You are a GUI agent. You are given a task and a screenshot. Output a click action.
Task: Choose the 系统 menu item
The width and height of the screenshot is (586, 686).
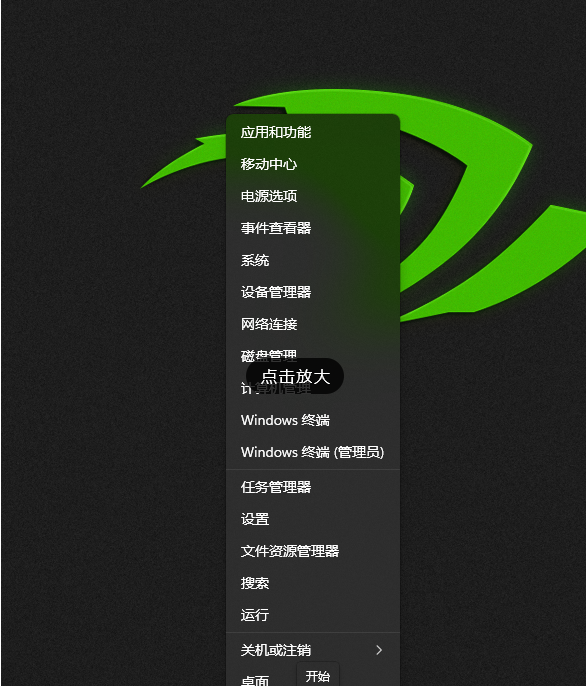tap(313, 260)
